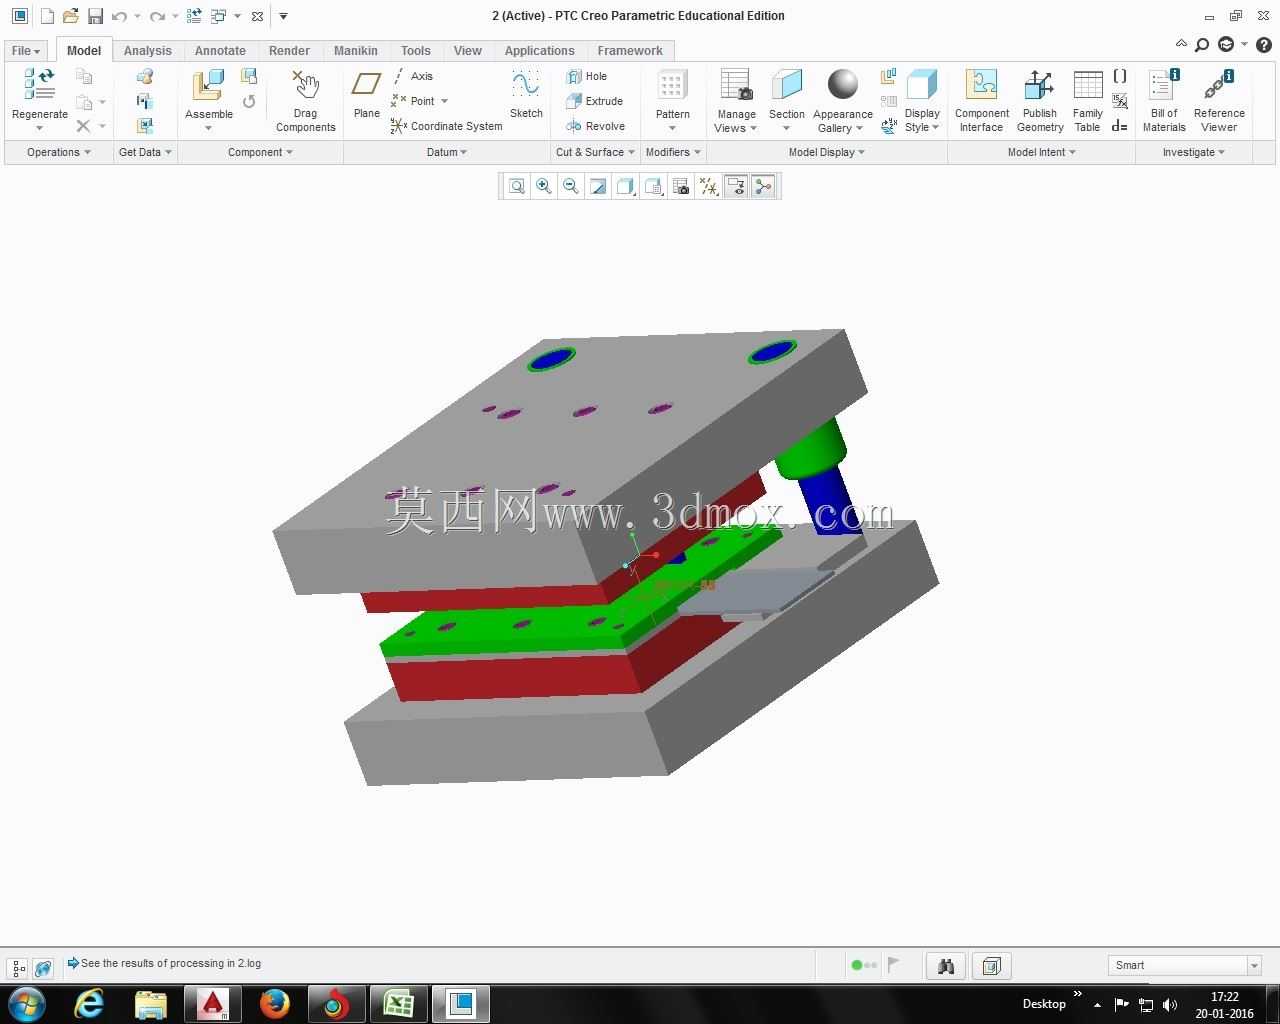Viewport: 1280px width, 1024px height.
Task: Open the Appearance Gallery
Action: [x=843, y=100]
